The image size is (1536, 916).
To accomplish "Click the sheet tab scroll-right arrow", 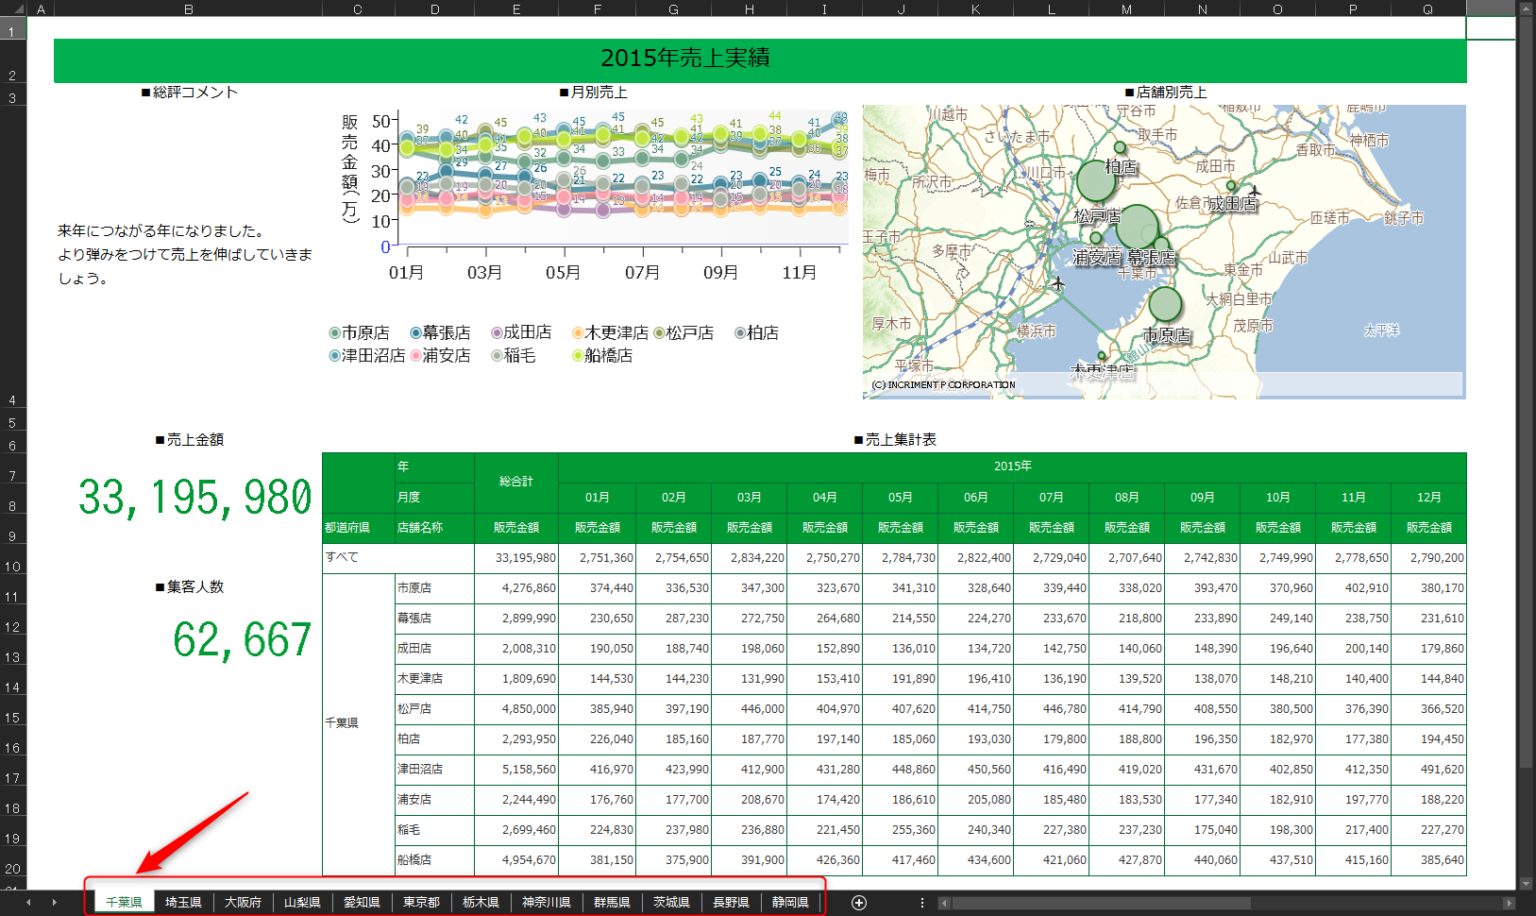I will coord(54,902).
